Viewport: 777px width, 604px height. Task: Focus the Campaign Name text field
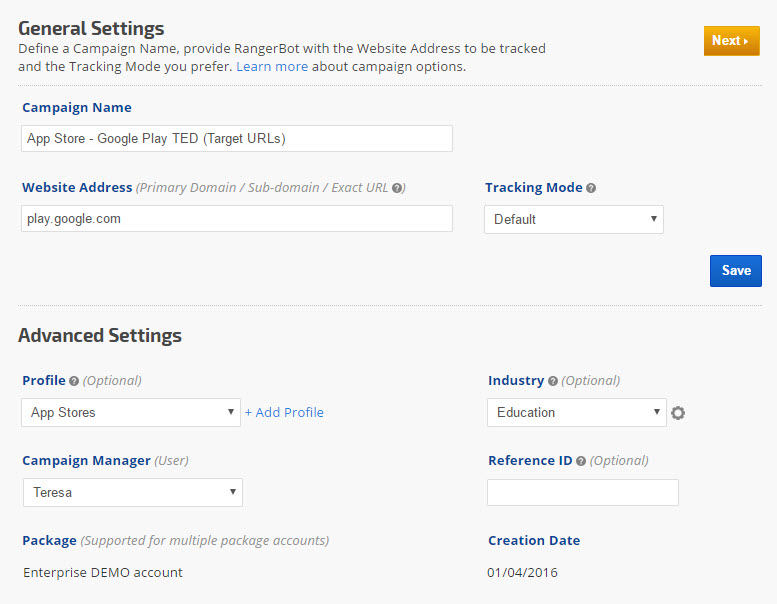click(x=236, y=138)
